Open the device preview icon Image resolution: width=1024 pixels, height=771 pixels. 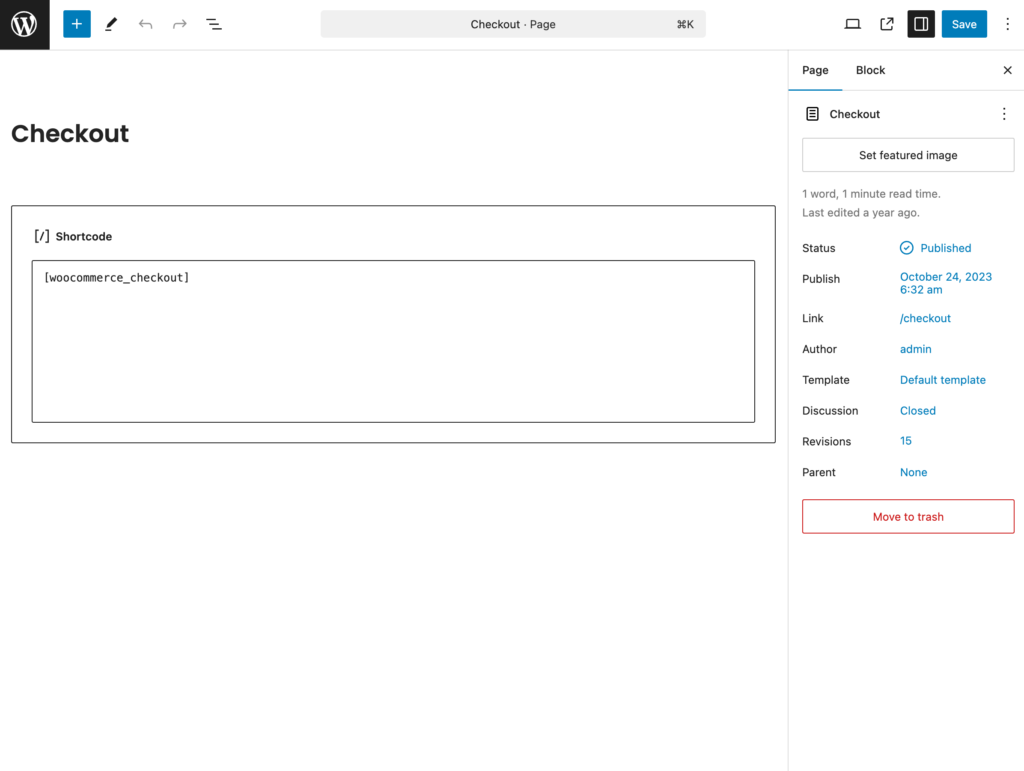852,24
